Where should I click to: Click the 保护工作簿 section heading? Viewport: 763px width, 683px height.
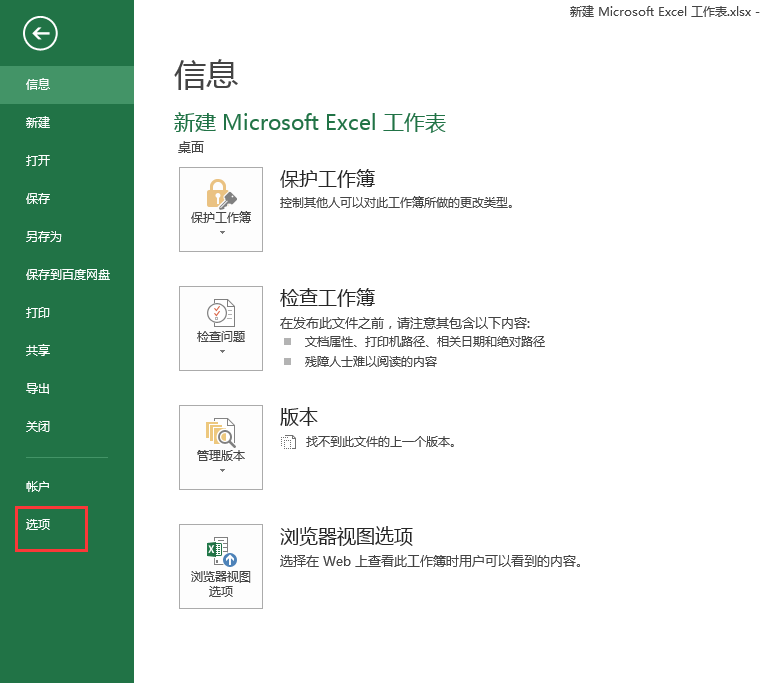click(327, 179)
